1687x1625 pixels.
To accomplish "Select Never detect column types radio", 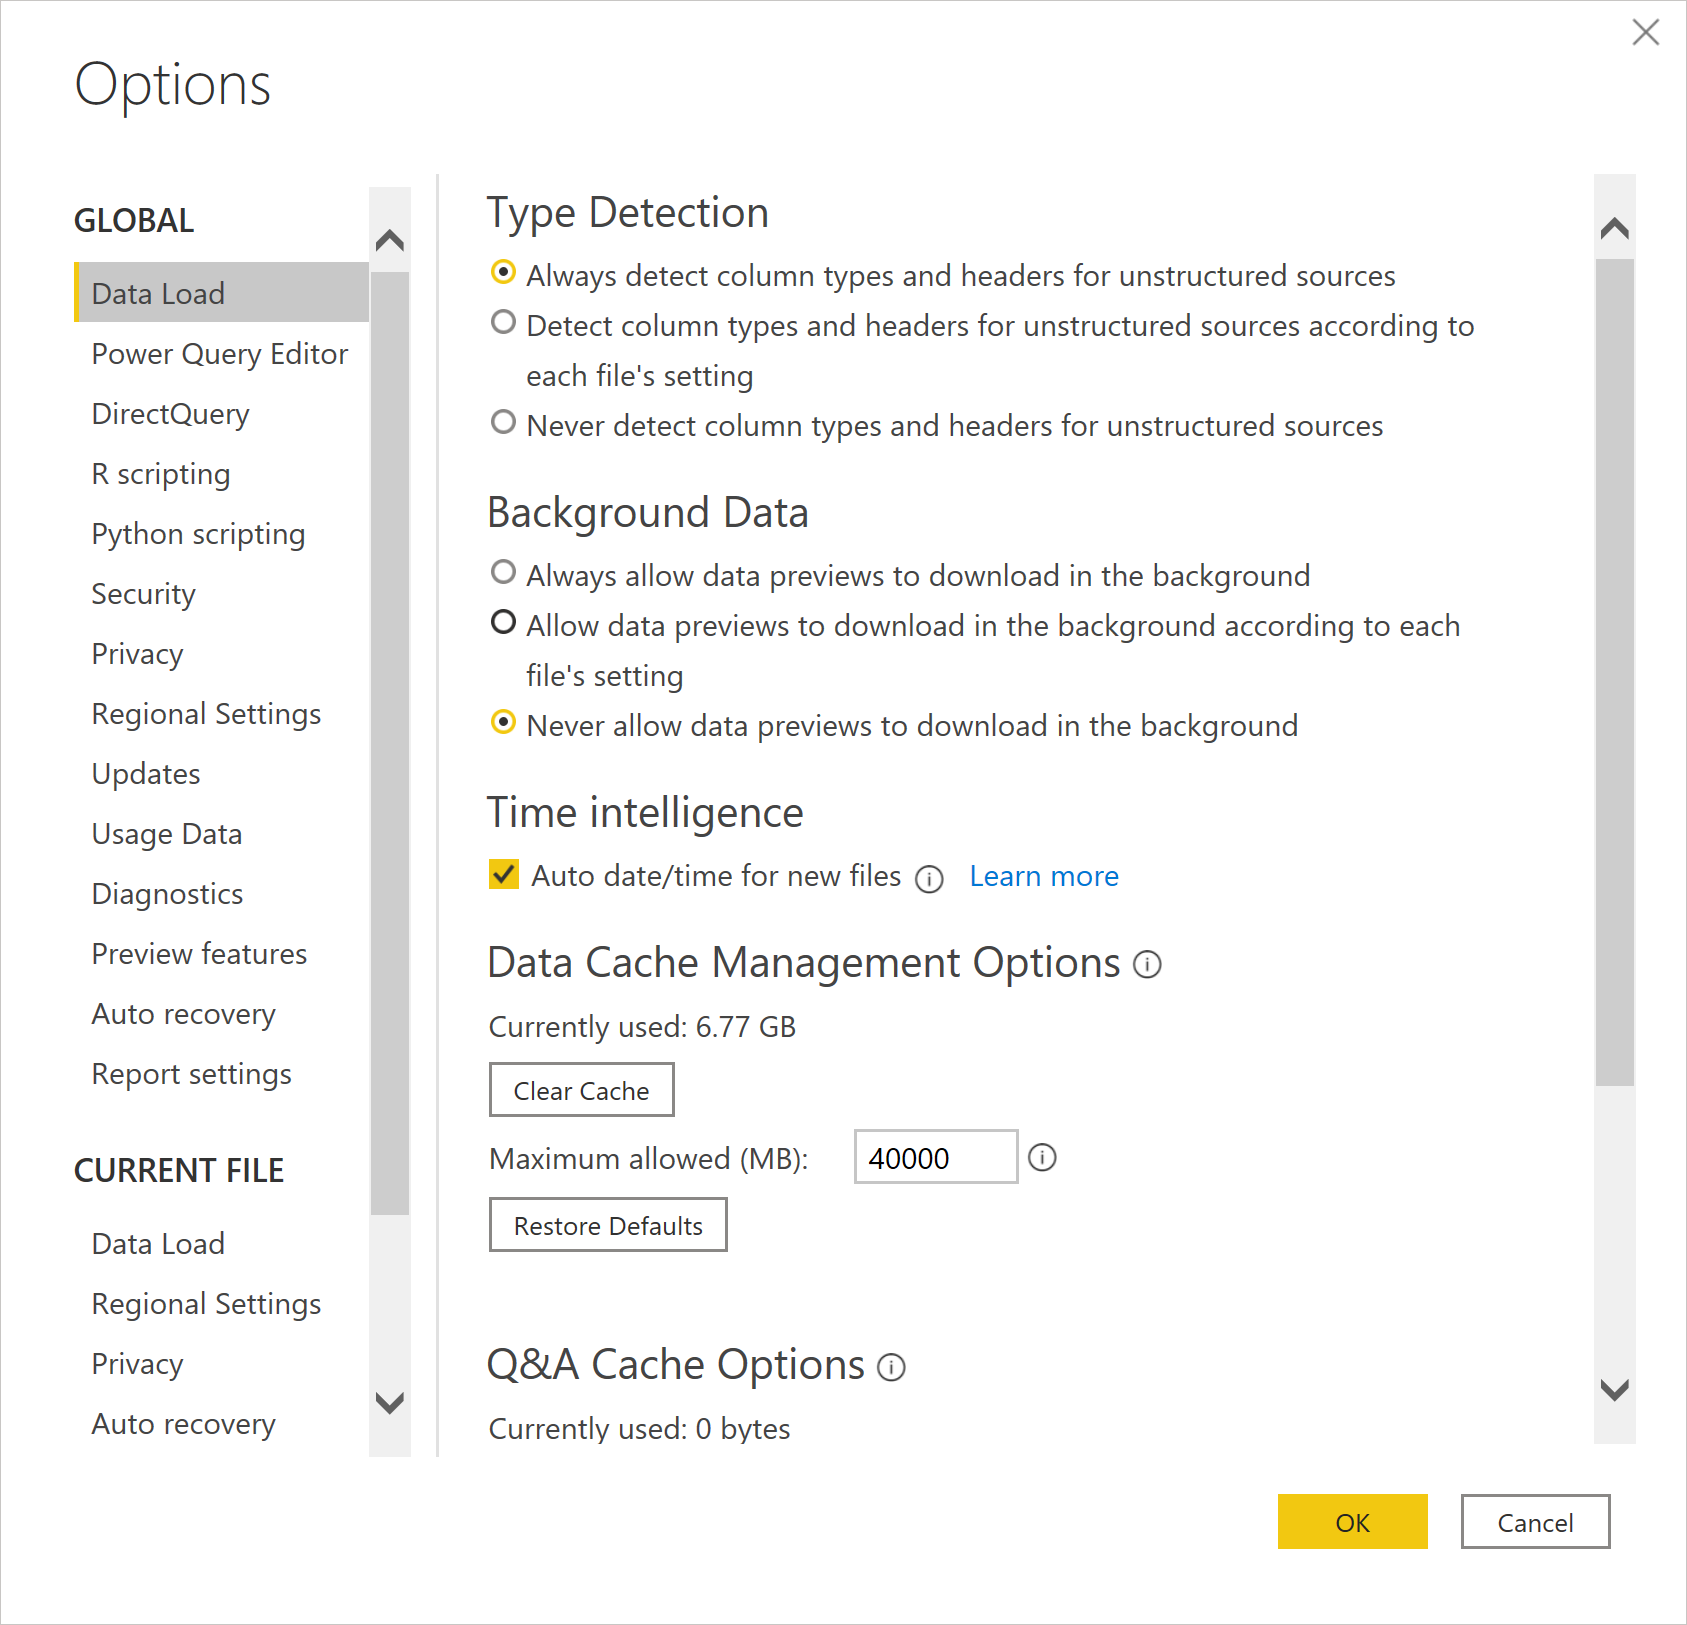I will 504,422.
